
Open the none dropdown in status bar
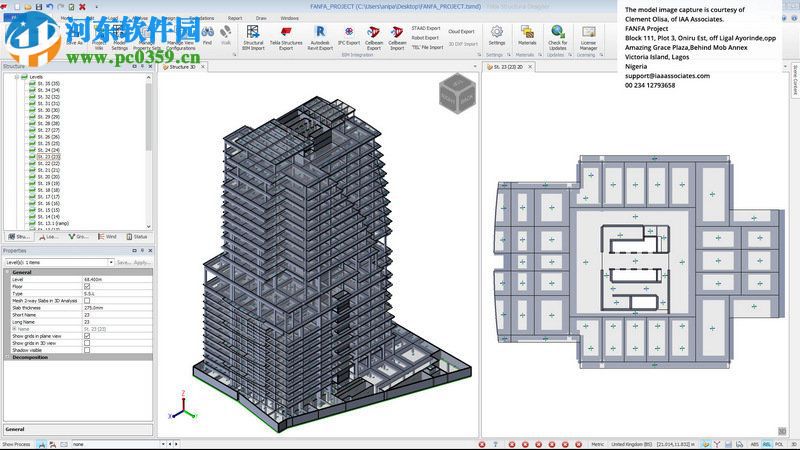pos(163,444)
